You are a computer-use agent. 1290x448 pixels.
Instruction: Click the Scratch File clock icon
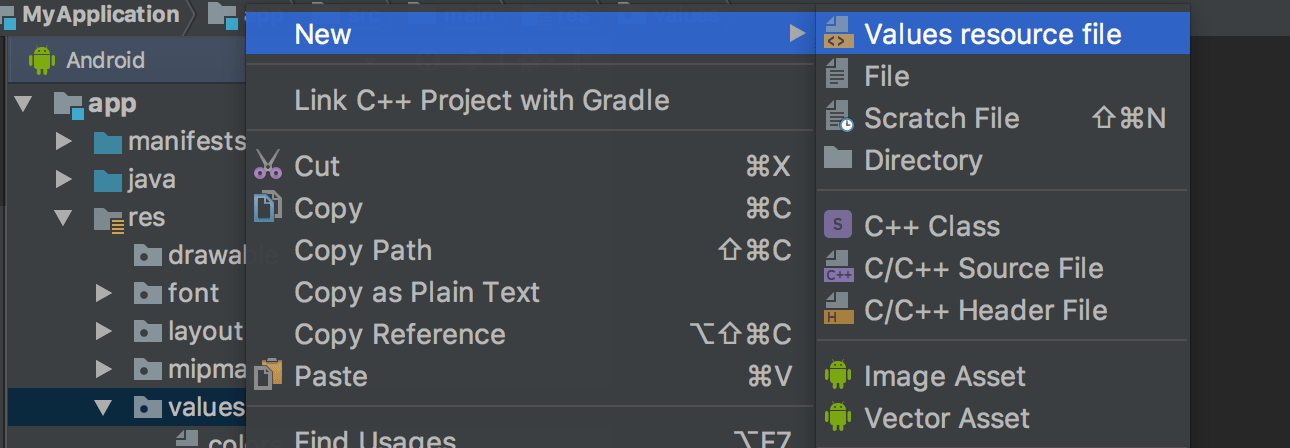pos(838,118)
